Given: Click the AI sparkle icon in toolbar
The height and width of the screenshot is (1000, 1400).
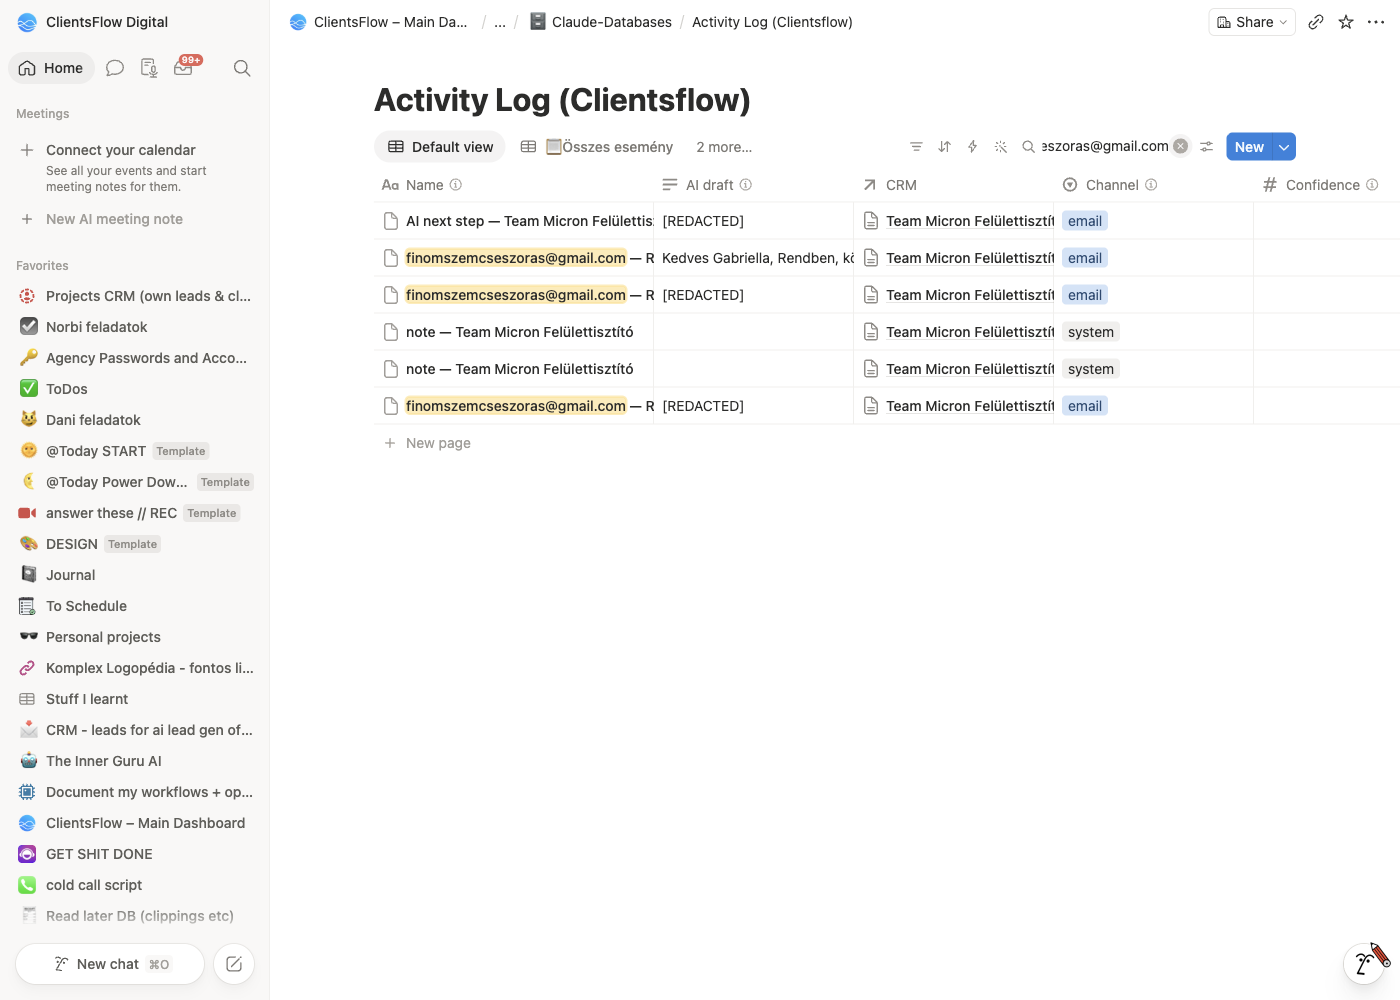Looking at the screenshot, I should tap(1000, 147).
